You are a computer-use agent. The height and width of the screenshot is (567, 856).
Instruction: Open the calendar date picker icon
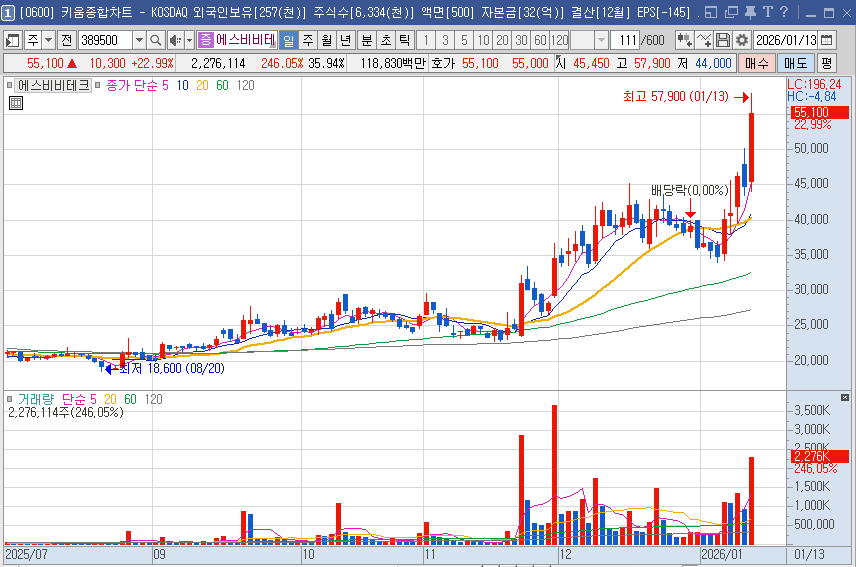(827, 40)
